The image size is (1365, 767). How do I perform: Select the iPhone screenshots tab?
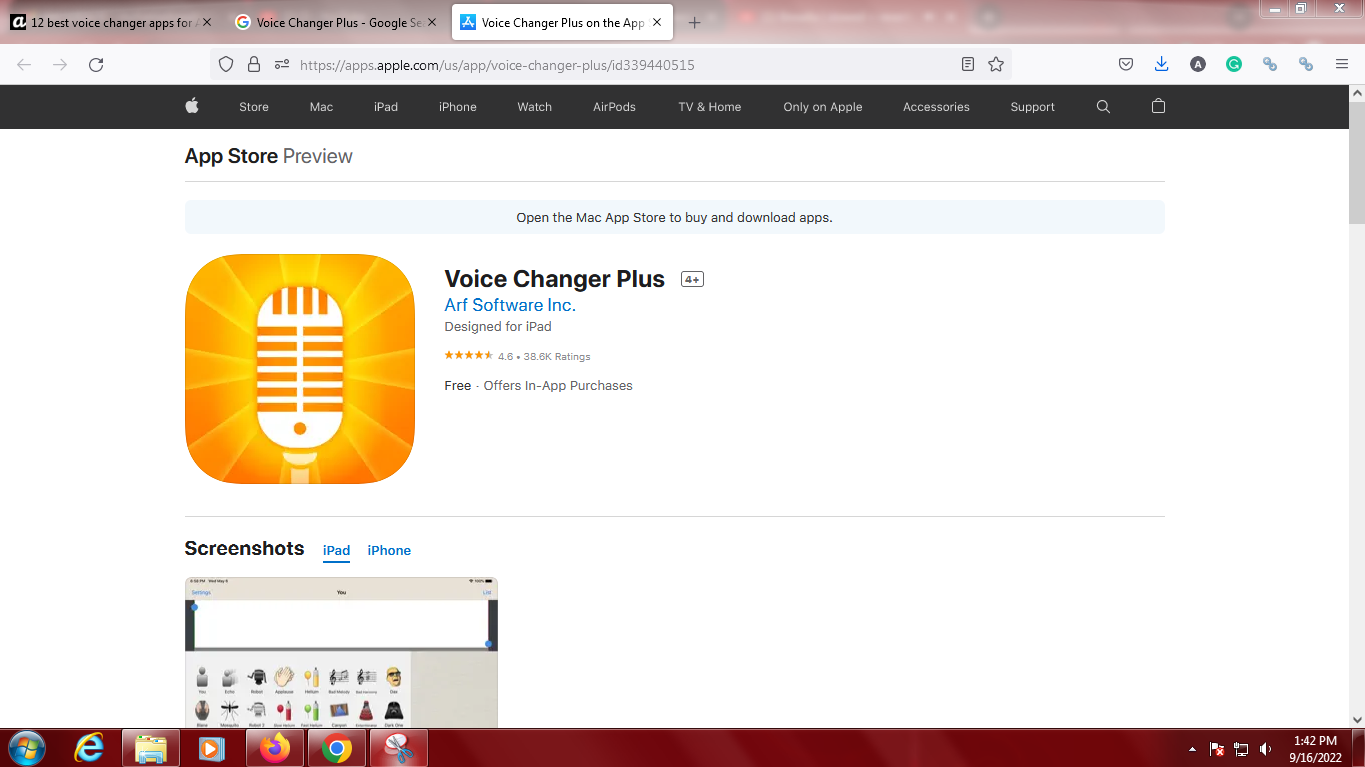[x=389, y=550]
